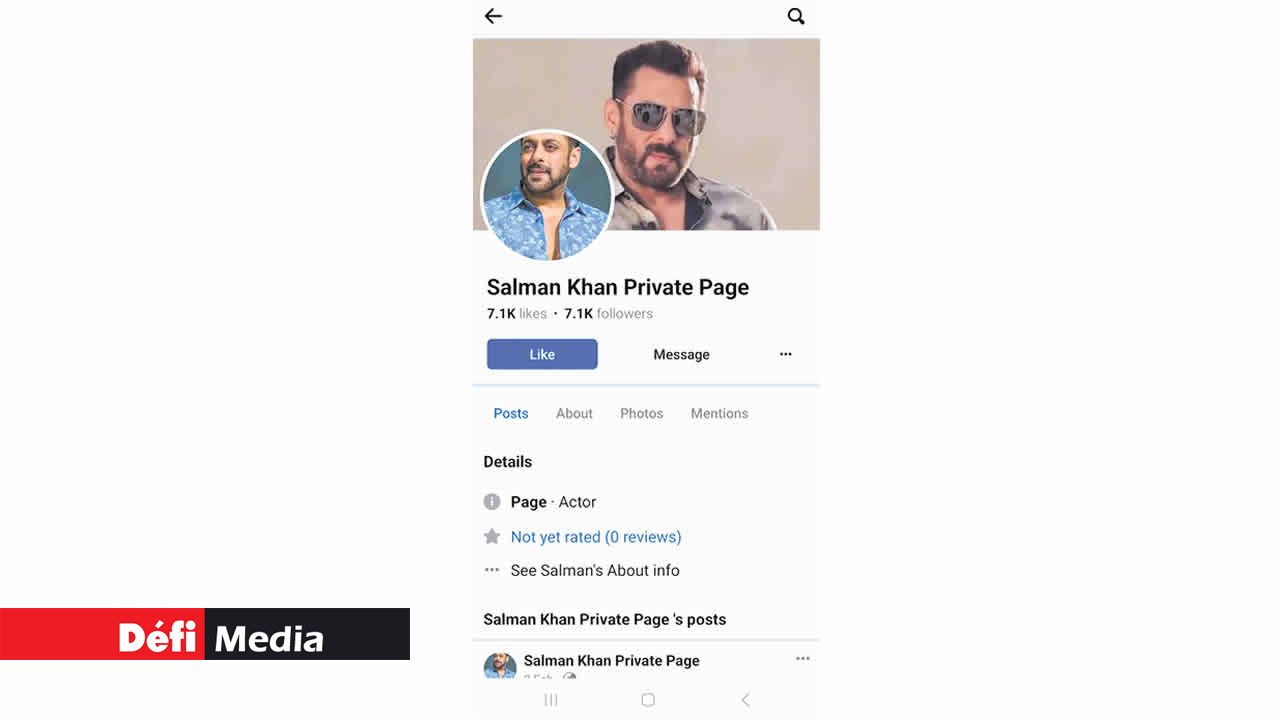Open the Photos tab
Screen dimensions: 1280x720
[642, 413]
